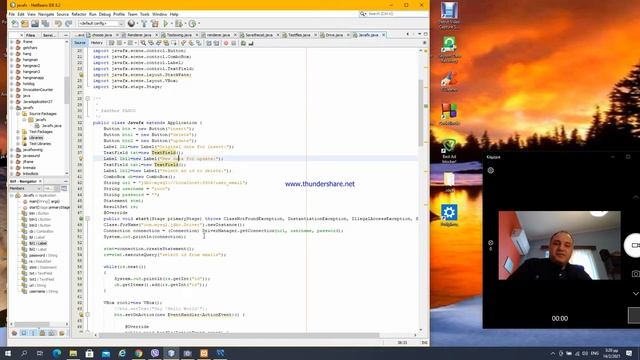Click the editor tab list dropdown arrow
This screenshot has width=640, height=360.
[x=420, y=34]
